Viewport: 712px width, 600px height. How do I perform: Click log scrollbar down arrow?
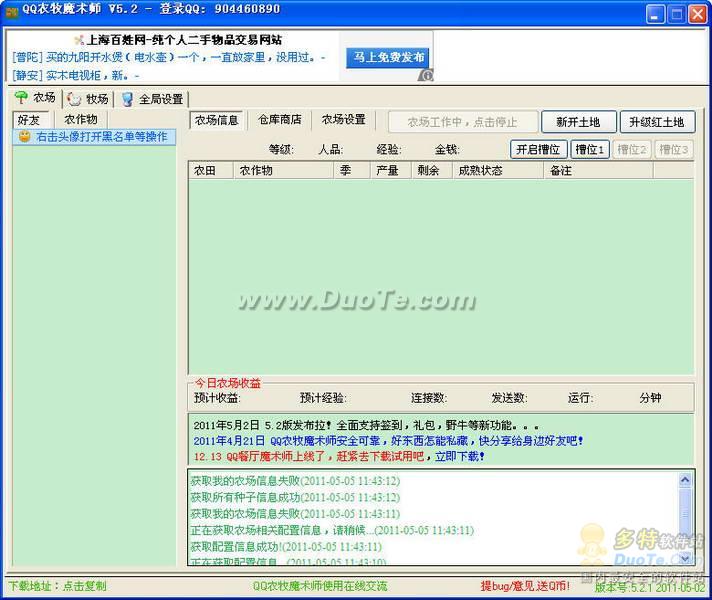685,557
